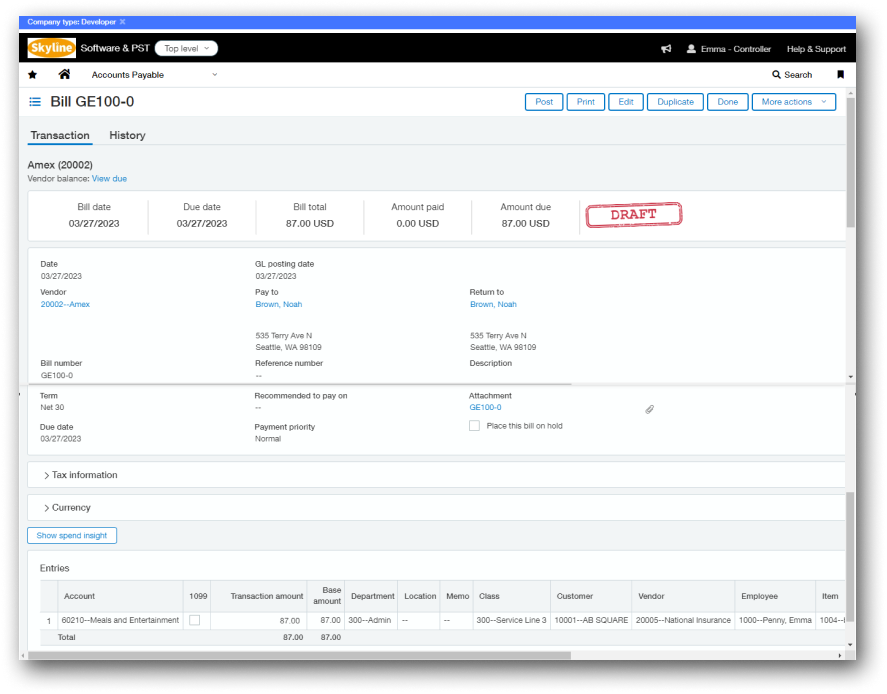Screen dimensions: 887x694
Task: Click Show spend insight button
Action: pyautogui.click(x=72, y=536)
